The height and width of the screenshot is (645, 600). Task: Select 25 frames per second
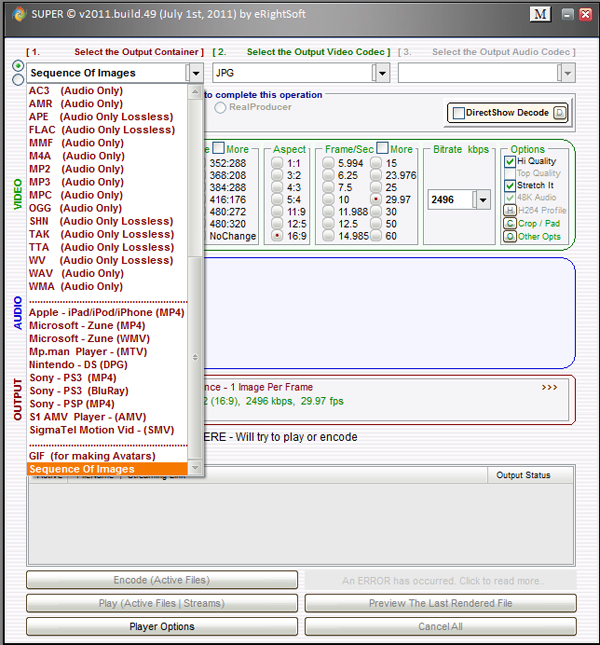click(376, 187)
